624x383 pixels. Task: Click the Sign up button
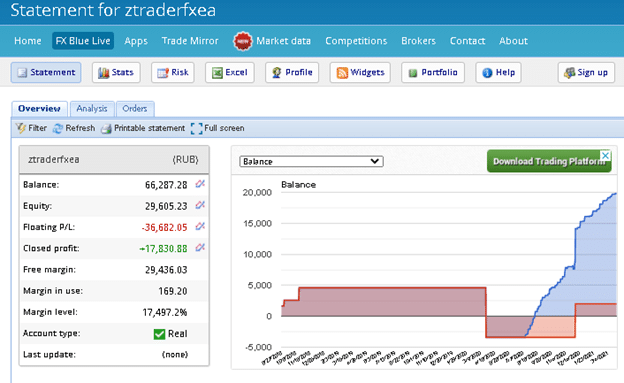[586, 72]
